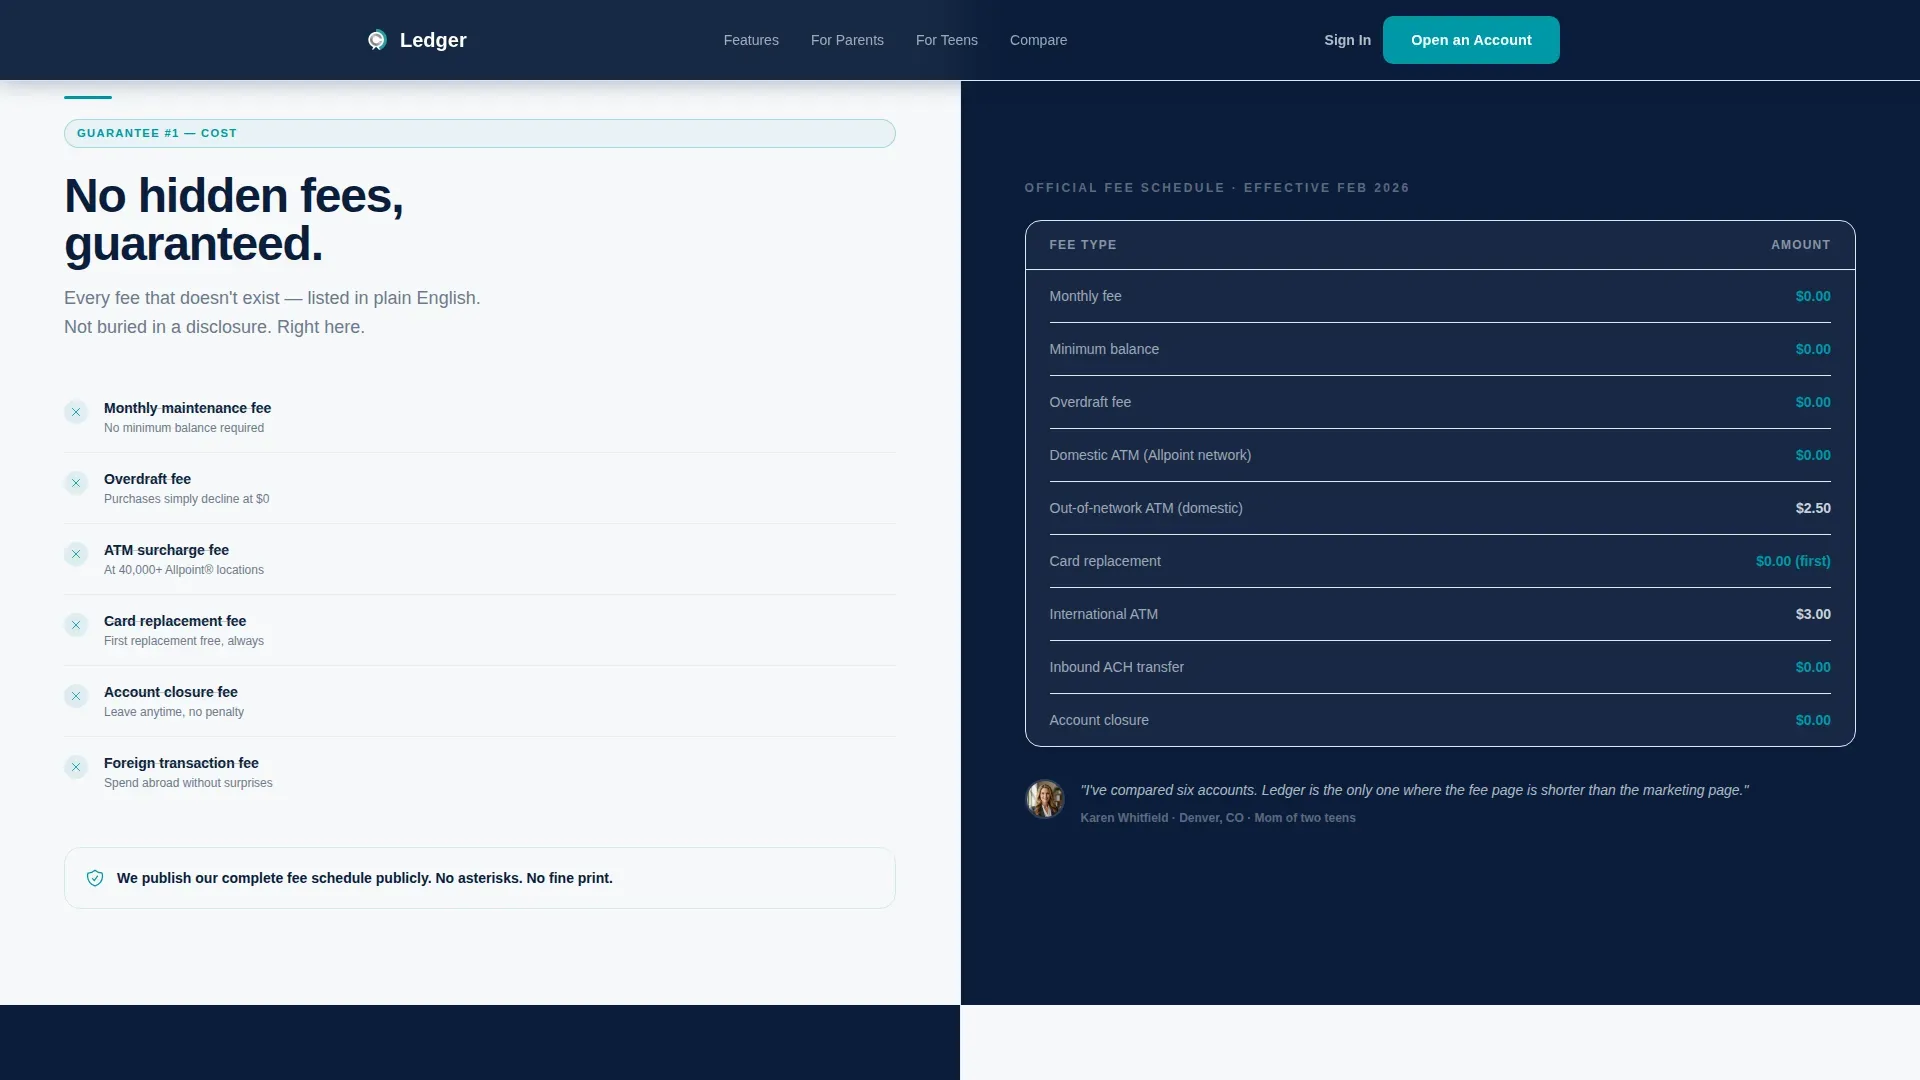This screenshot has height=1080, width=1920.
Task: Click the $3.00 International ATM amount
Action: [x=1813, y=614]
